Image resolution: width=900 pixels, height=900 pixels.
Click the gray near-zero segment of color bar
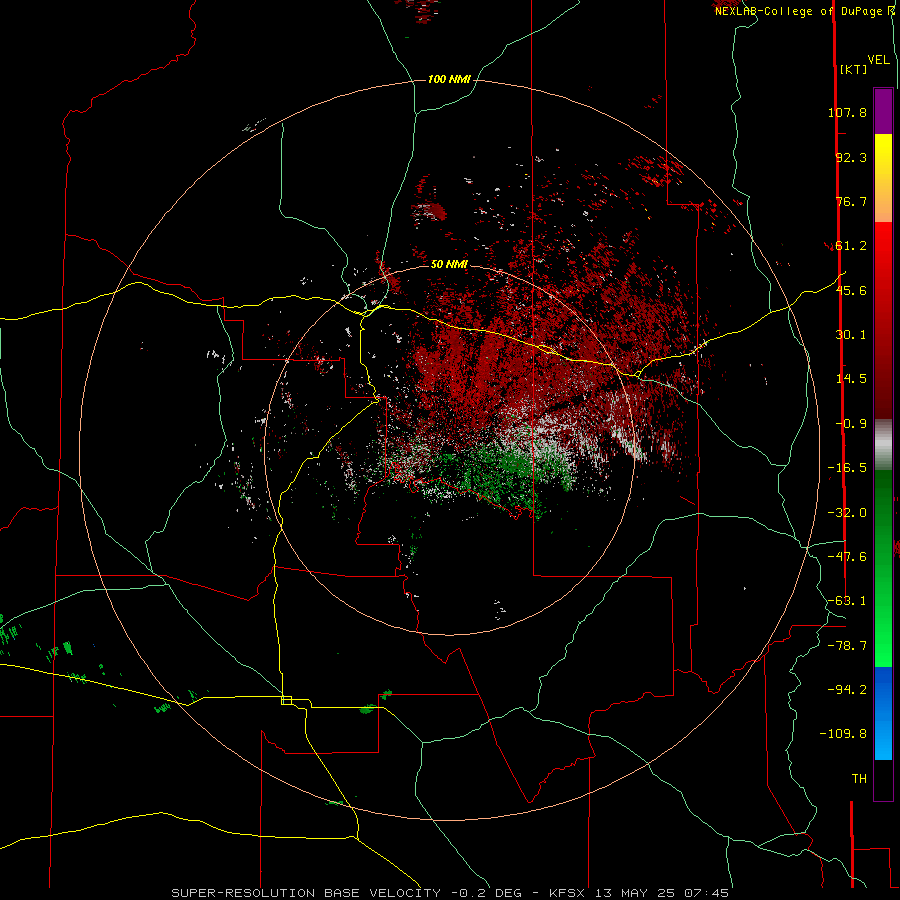click(x=883, y=445)
